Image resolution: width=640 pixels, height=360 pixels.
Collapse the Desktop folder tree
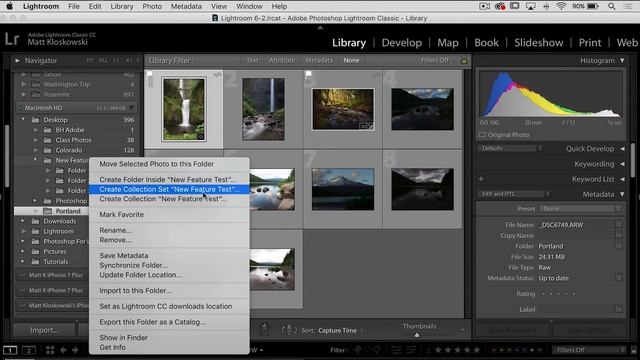23,120
